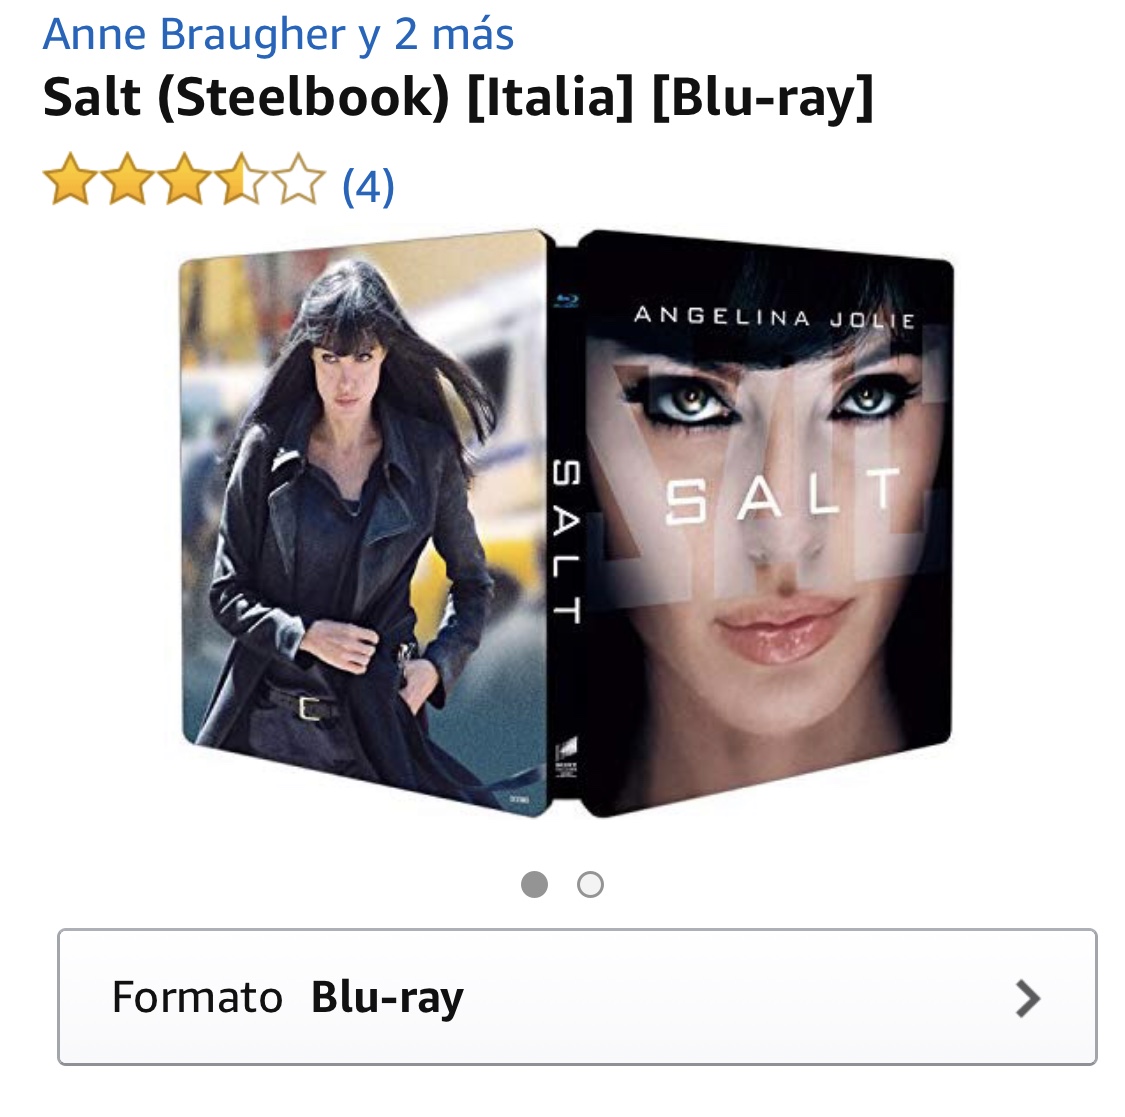Click the empty fifth rating star
Screen dimensions: 1125x1117
298,179
